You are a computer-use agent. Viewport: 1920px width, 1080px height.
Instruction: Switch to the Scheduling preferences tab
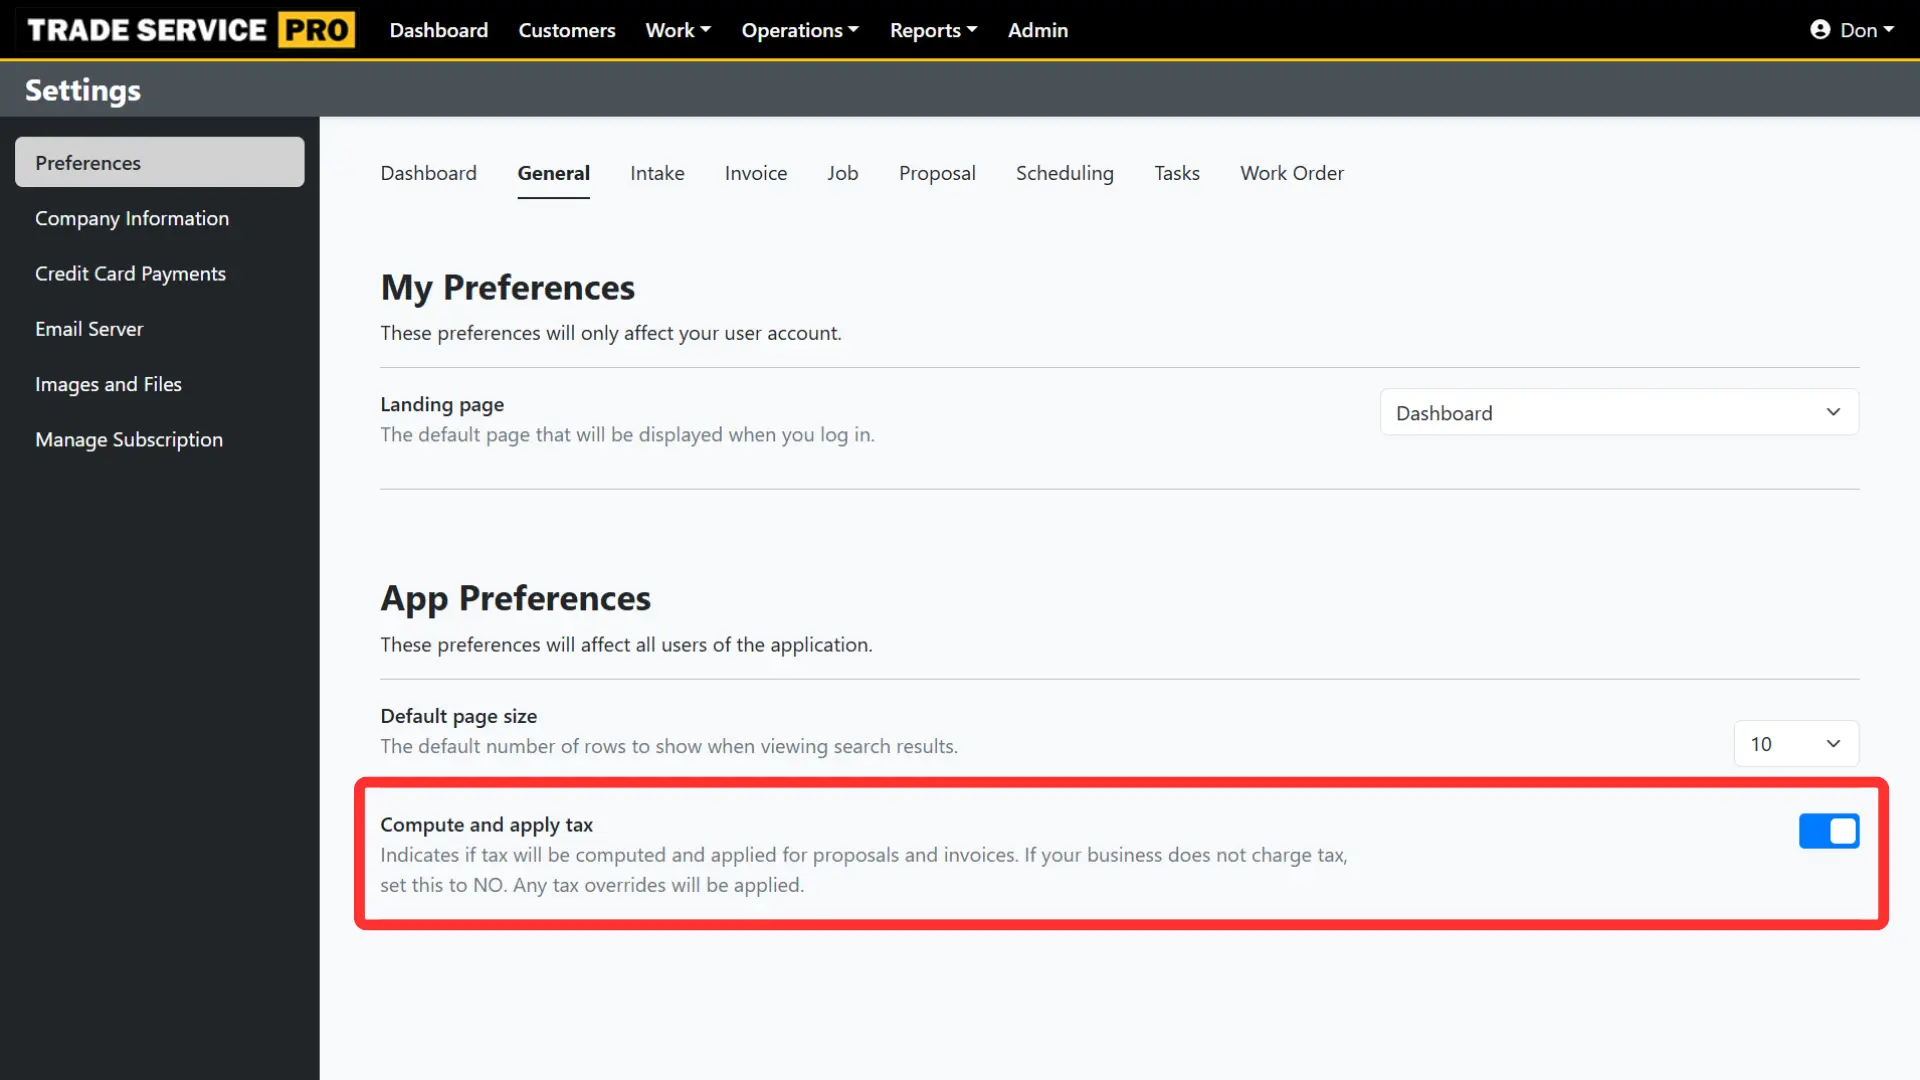coord(1064,173)
